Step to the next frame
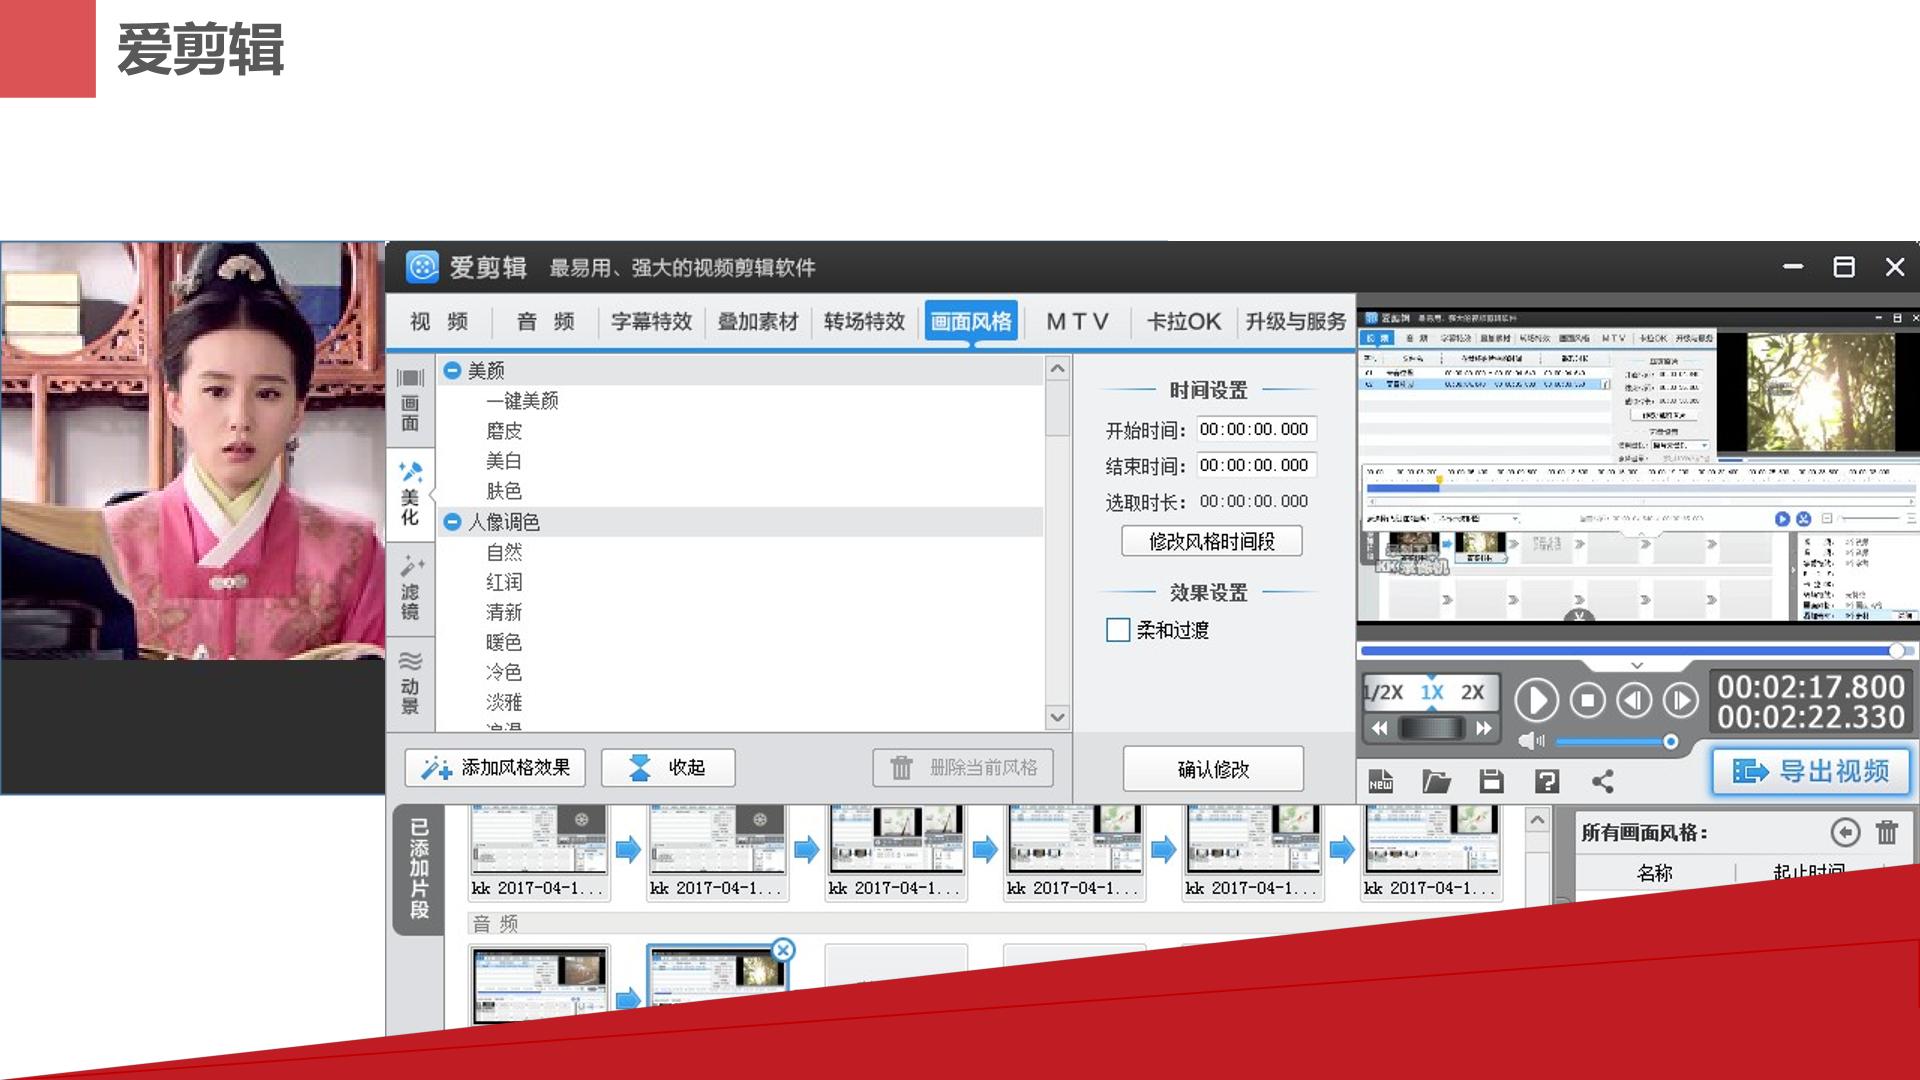 click(x=1681, y=701)
